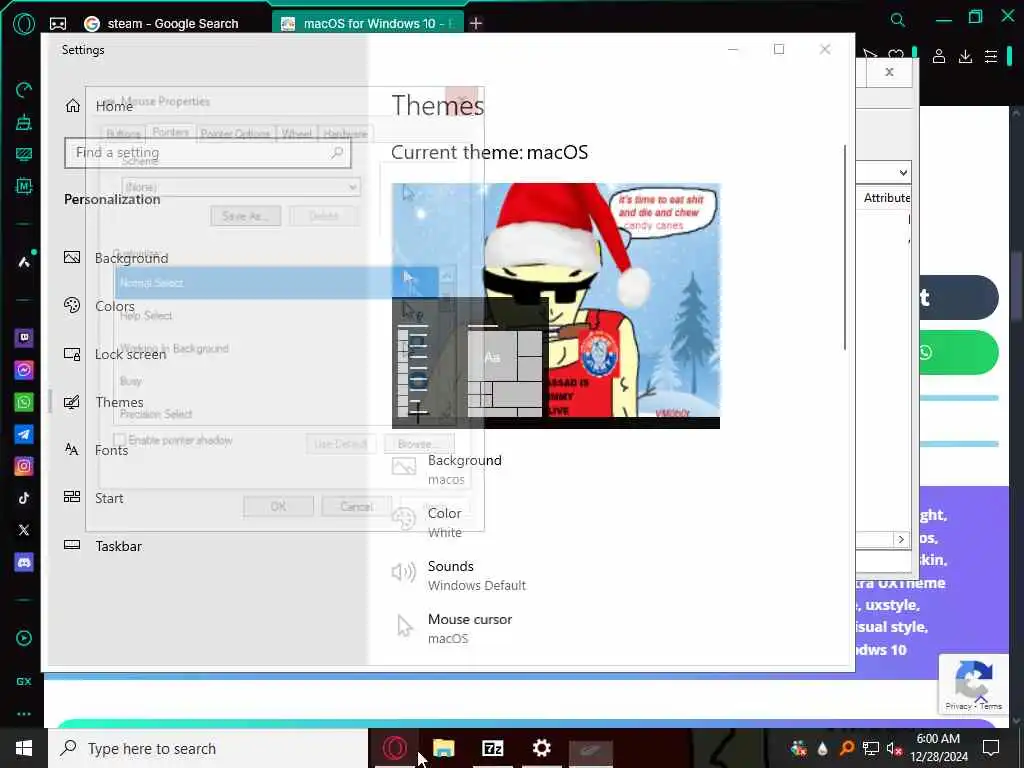Open theme Color White option
Screen dimensions: 1024x768
click(427, 522)
